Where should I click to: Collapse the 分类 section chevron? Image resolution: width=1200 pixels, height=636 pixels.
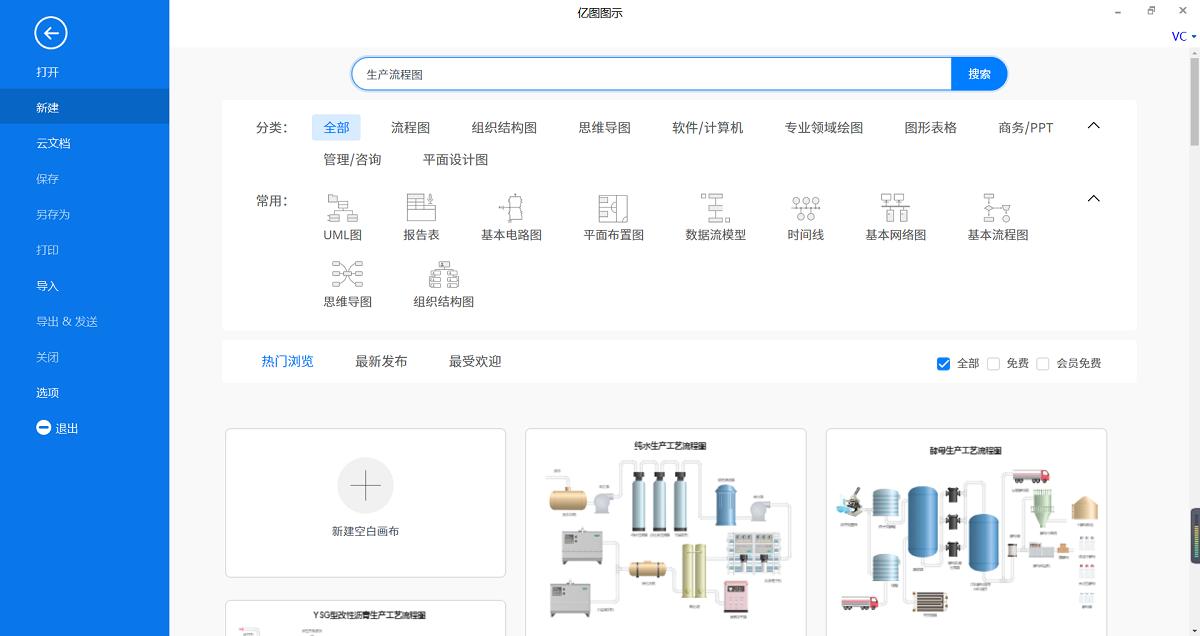click(x=1093, y=126)
